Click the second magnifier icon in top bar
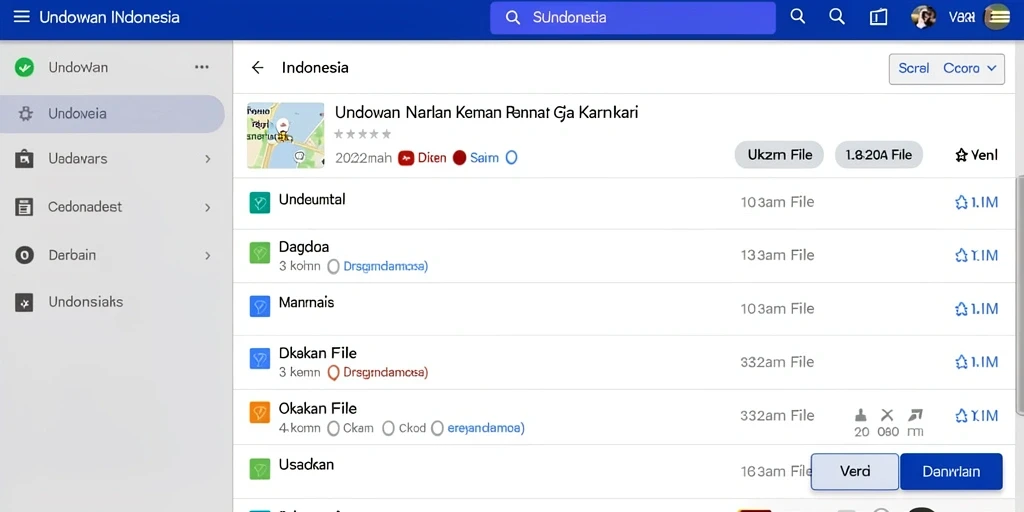 837,17
